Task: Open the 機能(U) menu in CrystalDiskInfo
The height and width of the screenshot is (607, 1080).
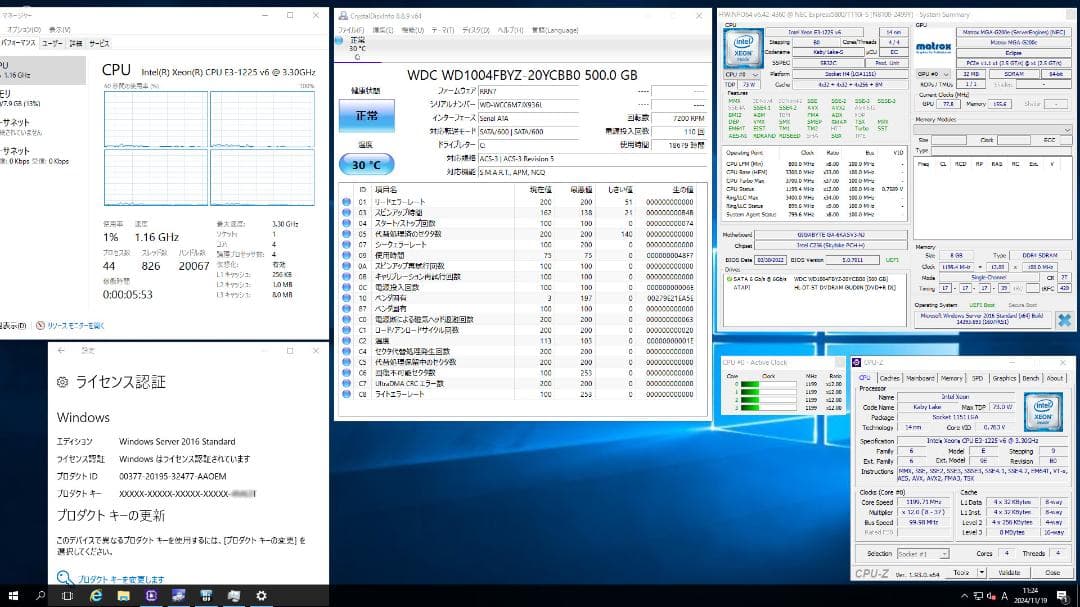Action: [x=412, y=29]
